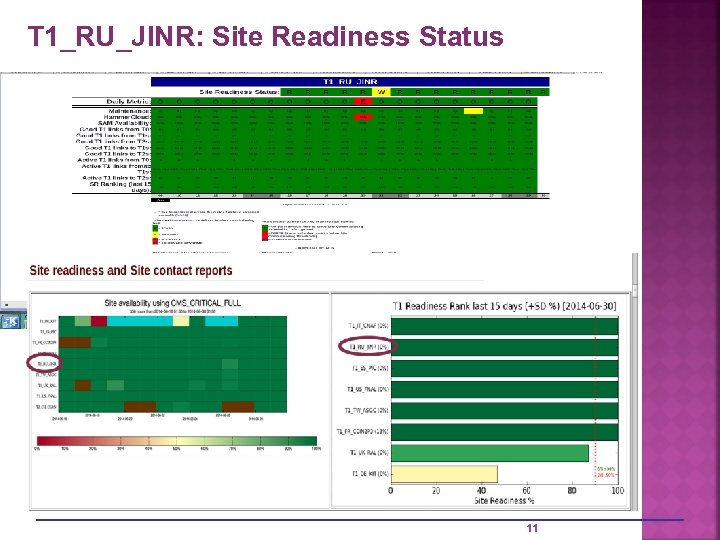
Task: Select the 'Active T1 links to T2s:' label
Action: (116, 178)
